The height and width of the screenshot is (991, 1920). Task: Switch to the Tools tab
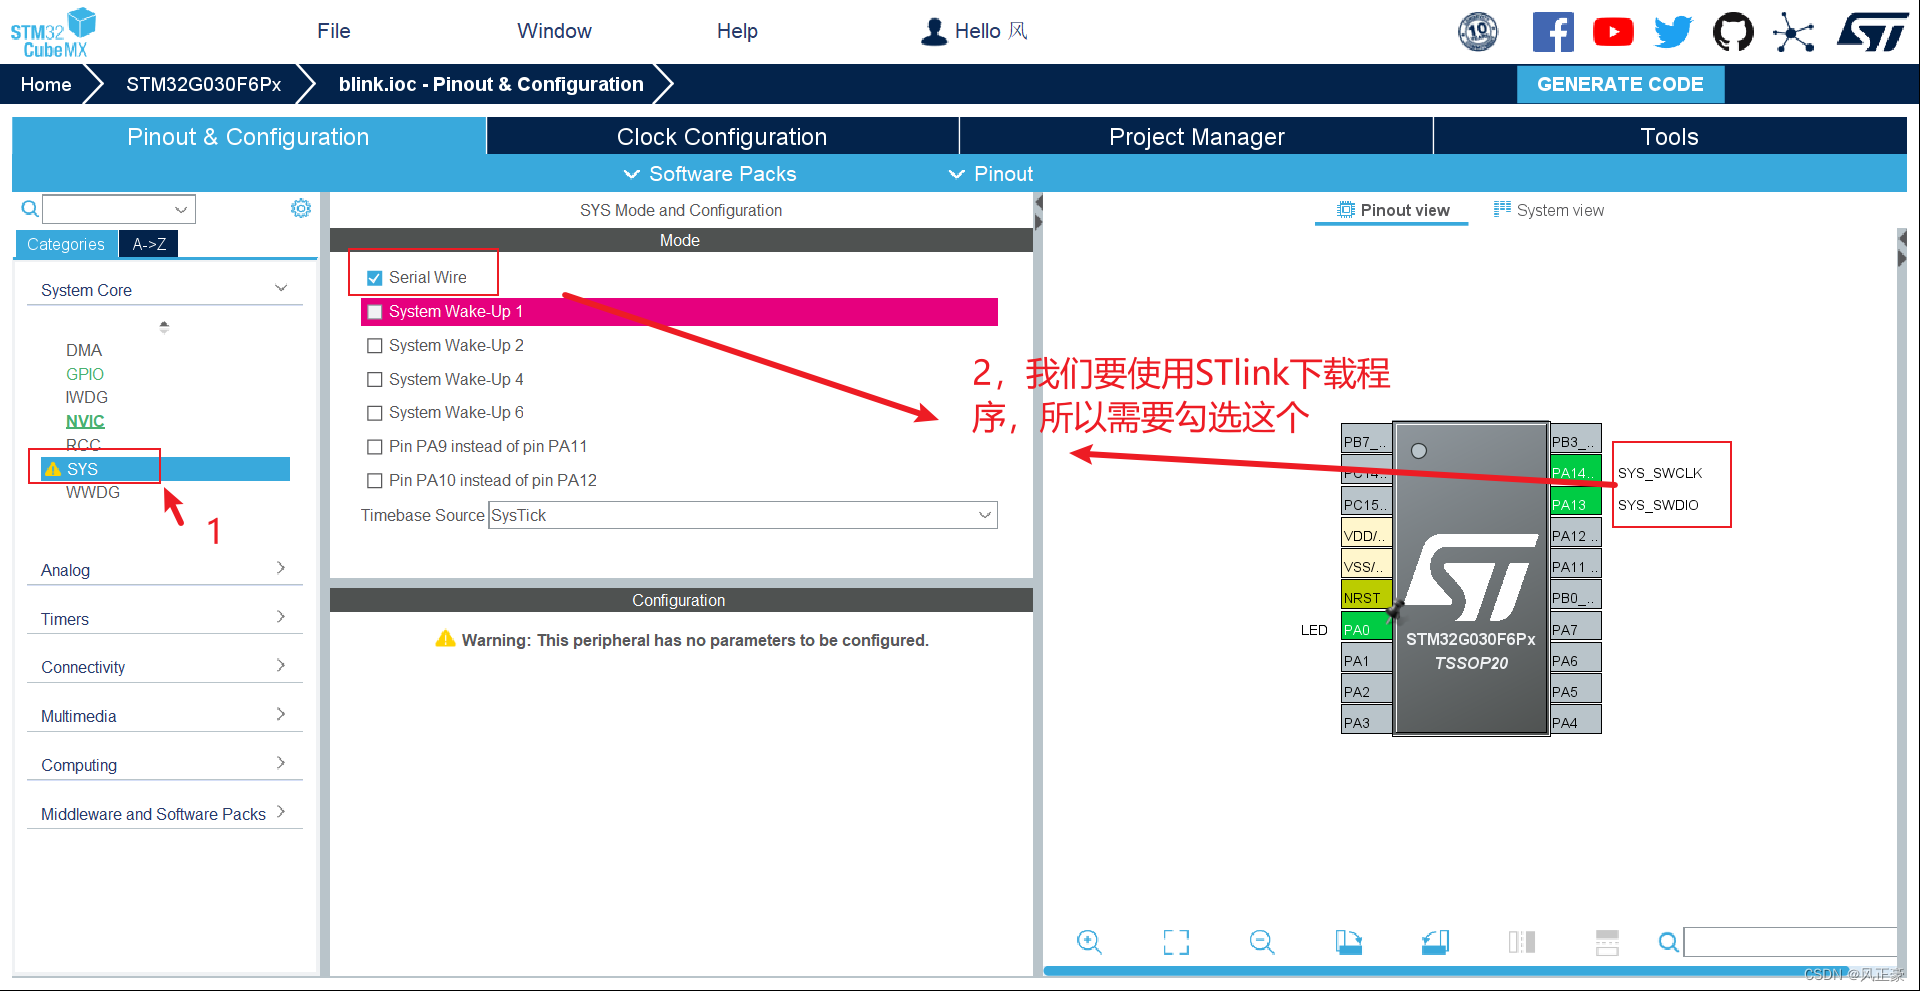pos(1669,136)
